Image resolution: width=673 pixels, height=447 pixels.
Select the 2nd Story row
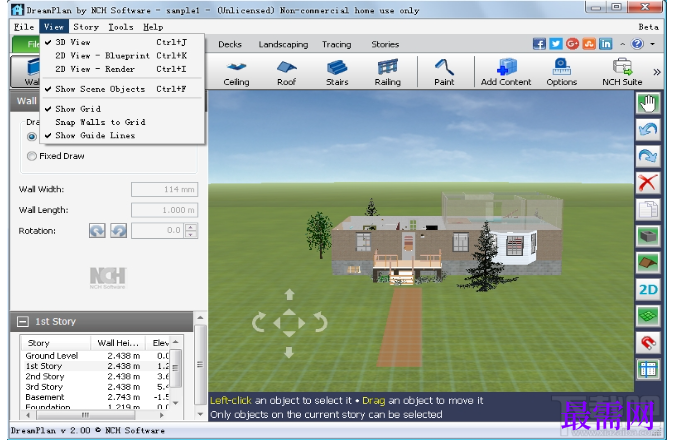click(x=97, y=376)
